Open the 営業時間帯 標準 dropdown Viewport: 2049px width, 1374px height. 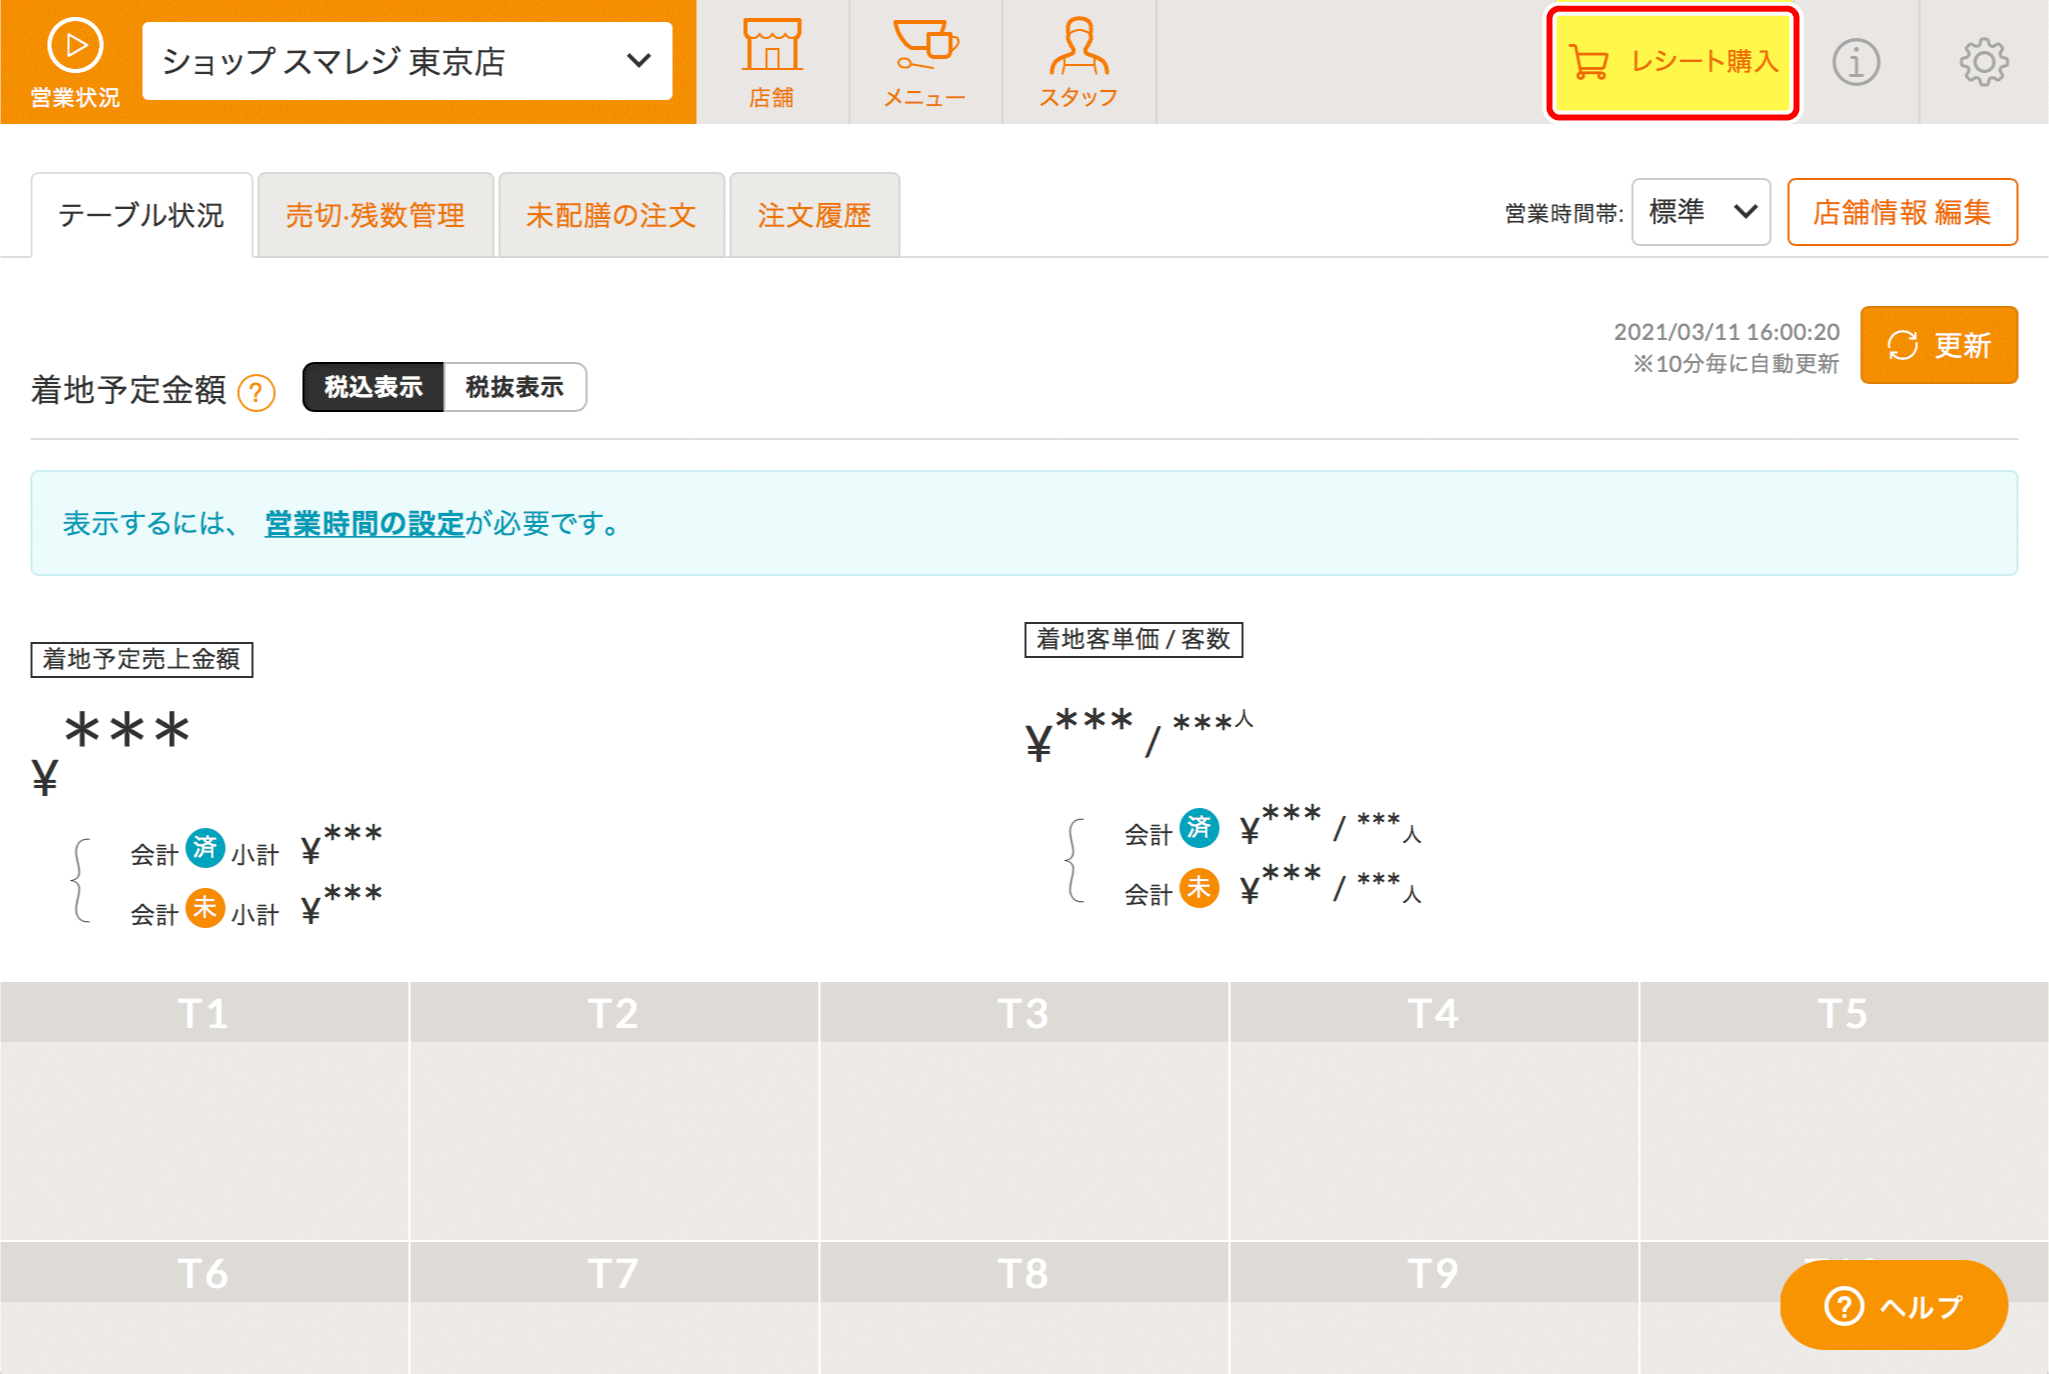coord(1700,212)
